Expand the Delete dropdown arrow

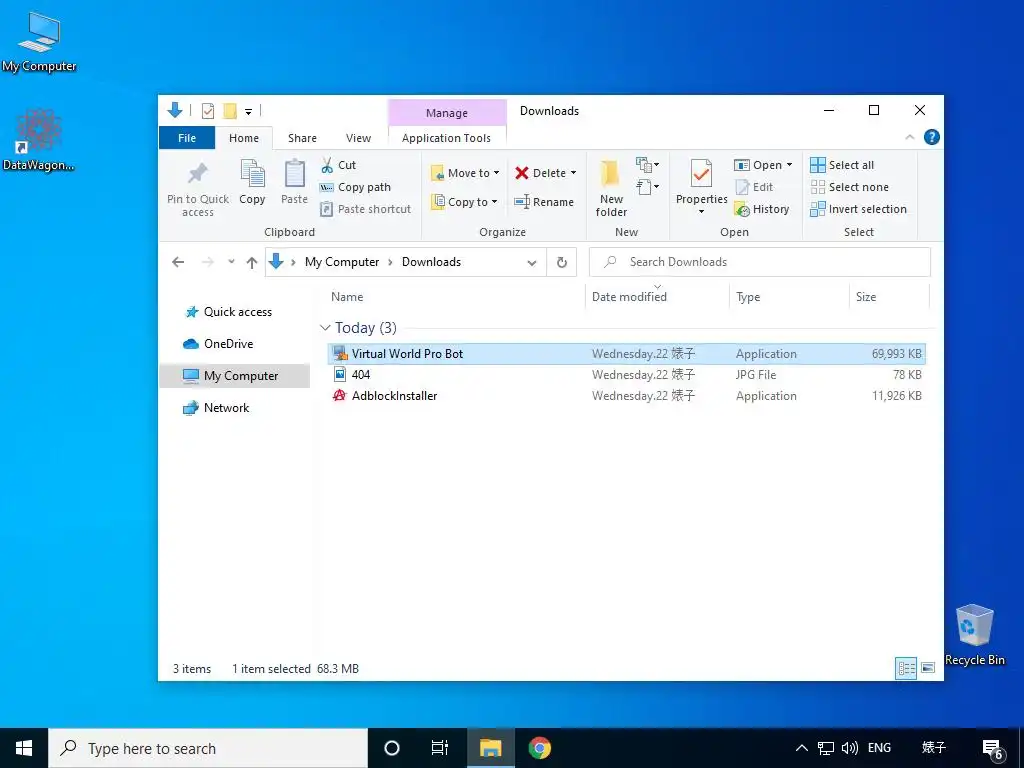[x=573, y=173]
